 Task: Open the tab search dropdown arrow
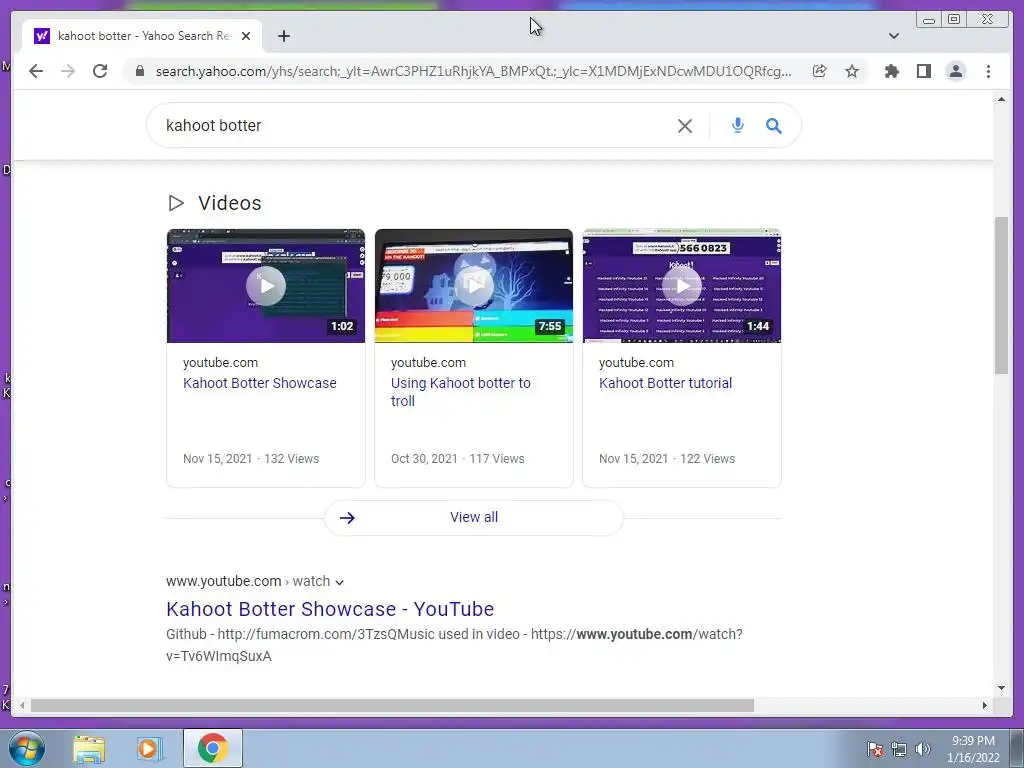tap(894, 36)
